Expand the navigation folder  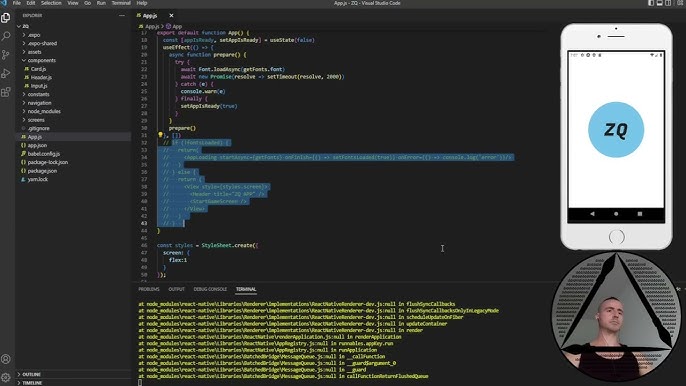coord(39,103)
